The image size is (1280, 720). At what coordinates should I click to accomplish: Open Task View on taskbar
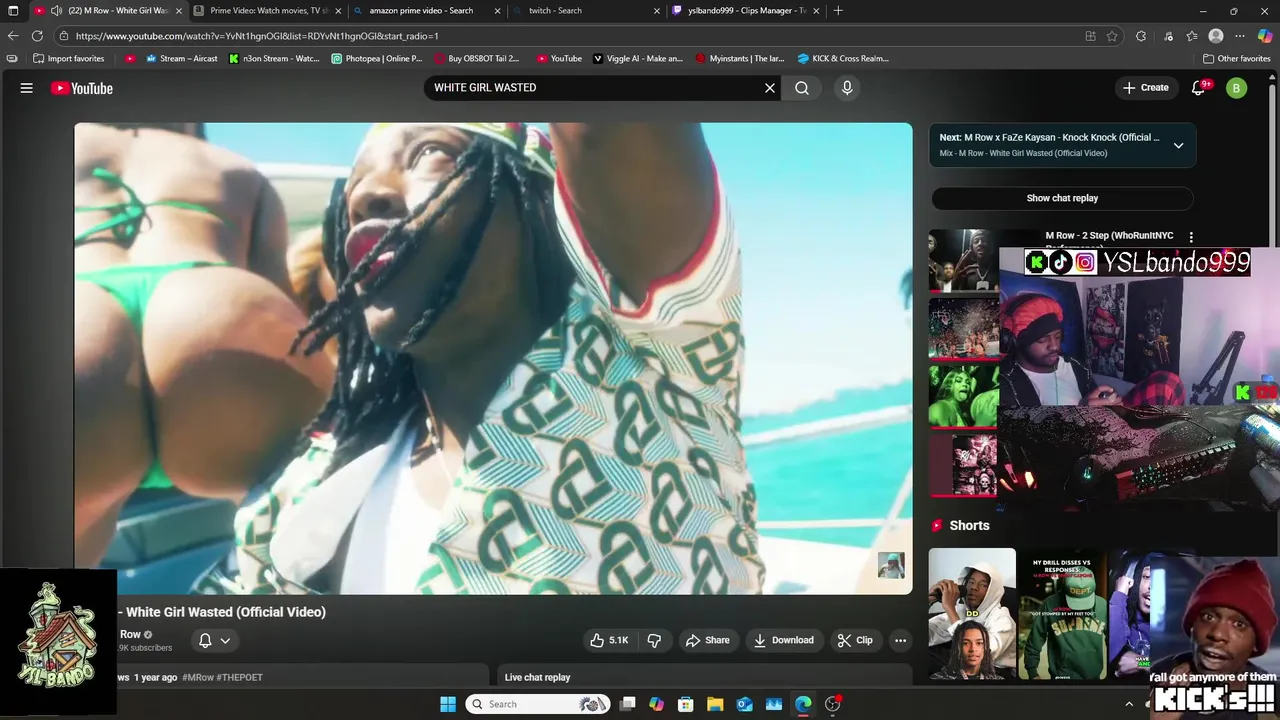point(627,704)
